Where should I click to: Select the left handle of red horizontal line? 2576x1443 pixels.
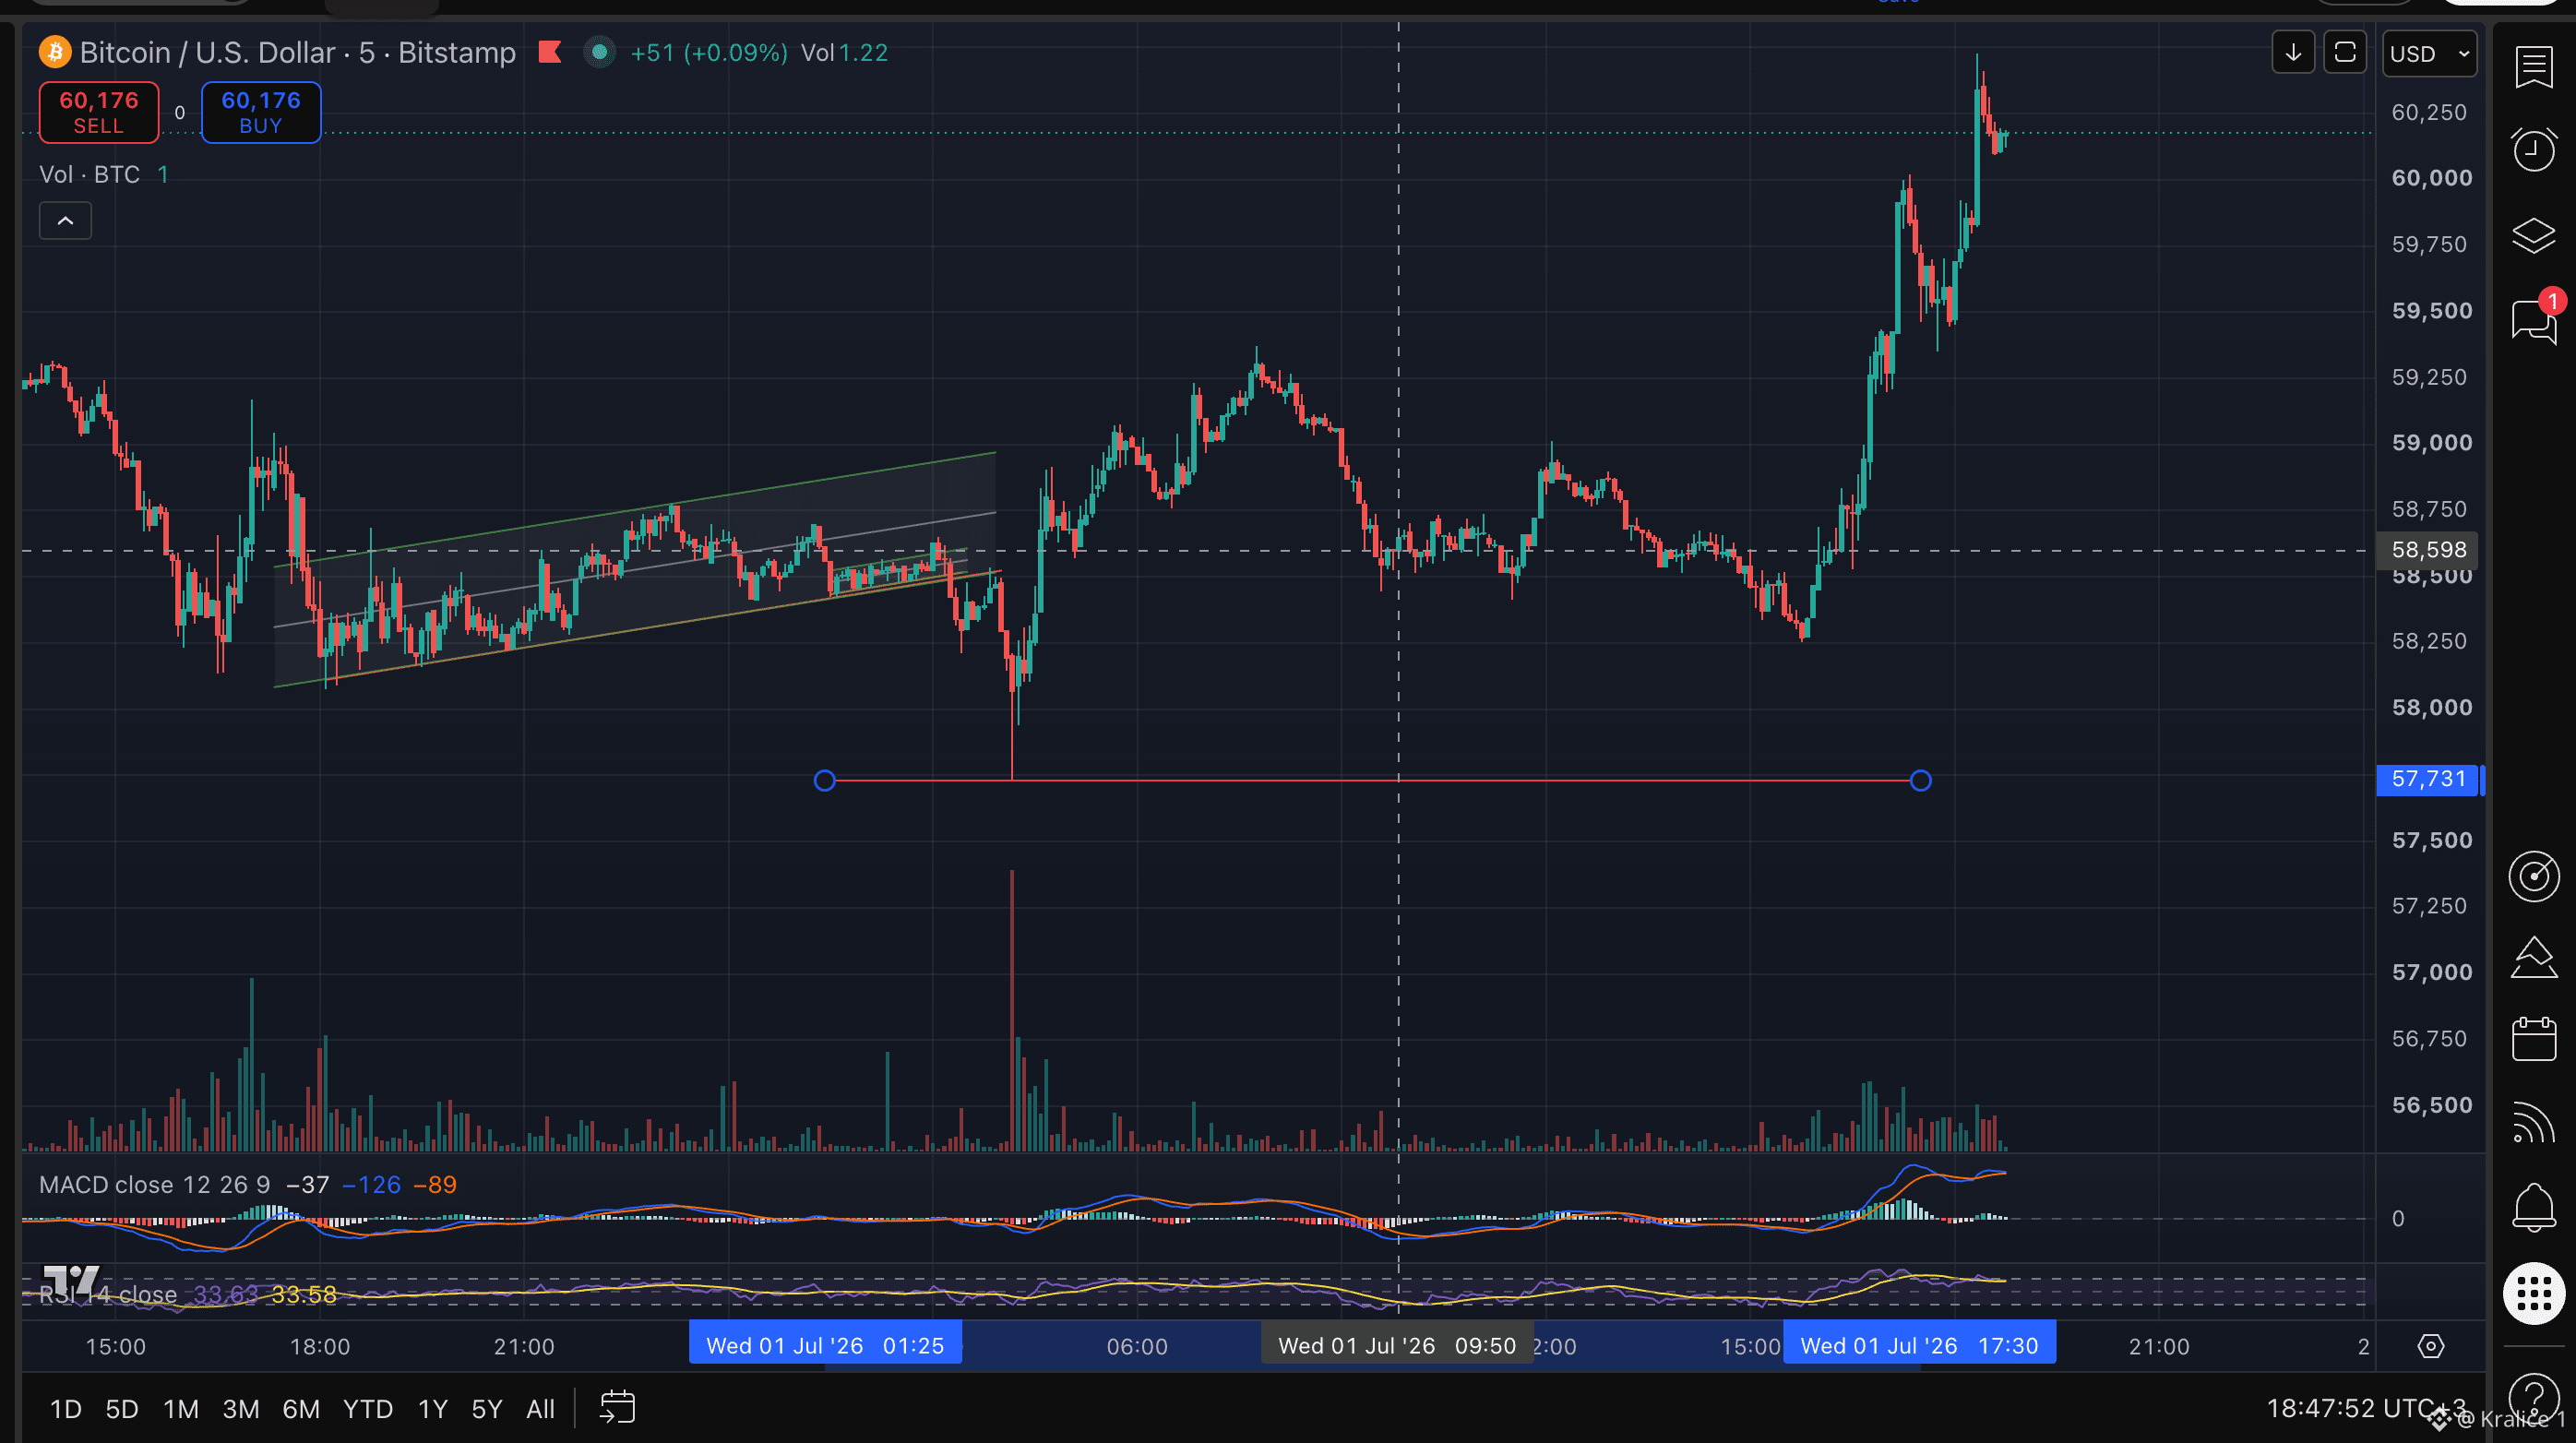824,781
